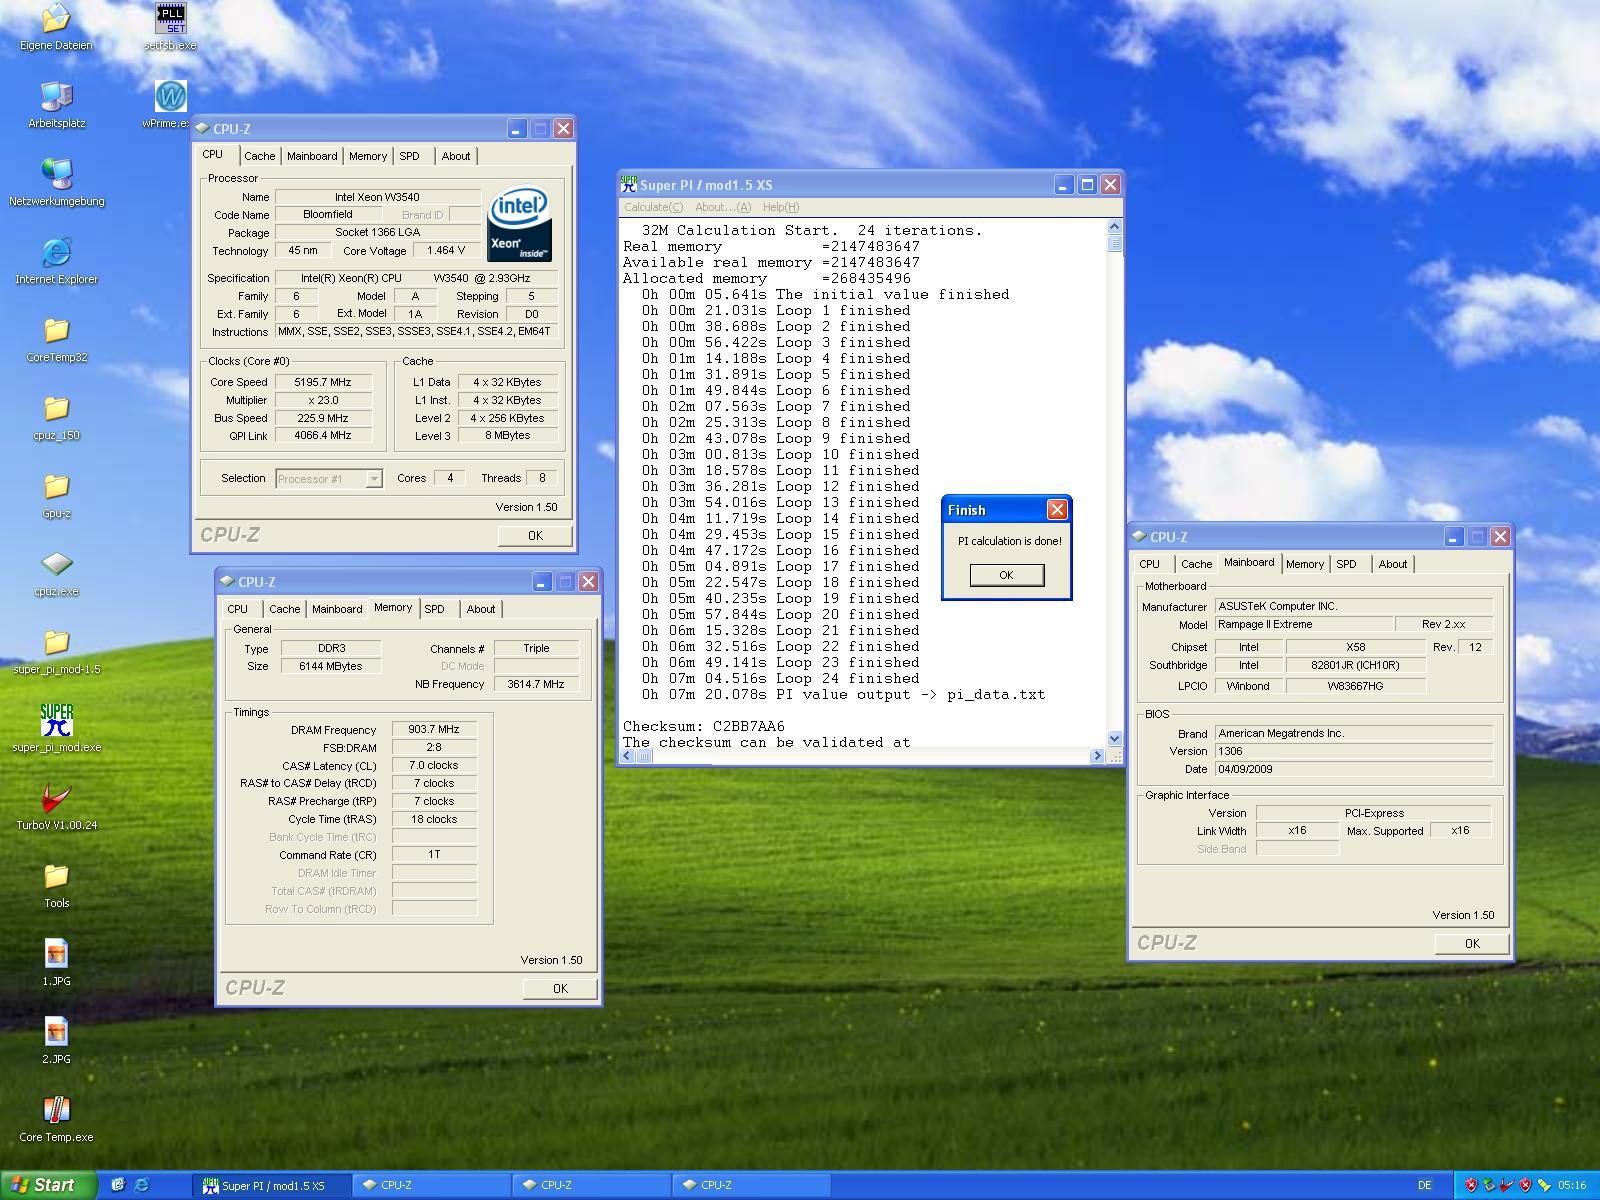Click the Checksum: C2BB7AA6 line in Super PI

pos(704,726)
